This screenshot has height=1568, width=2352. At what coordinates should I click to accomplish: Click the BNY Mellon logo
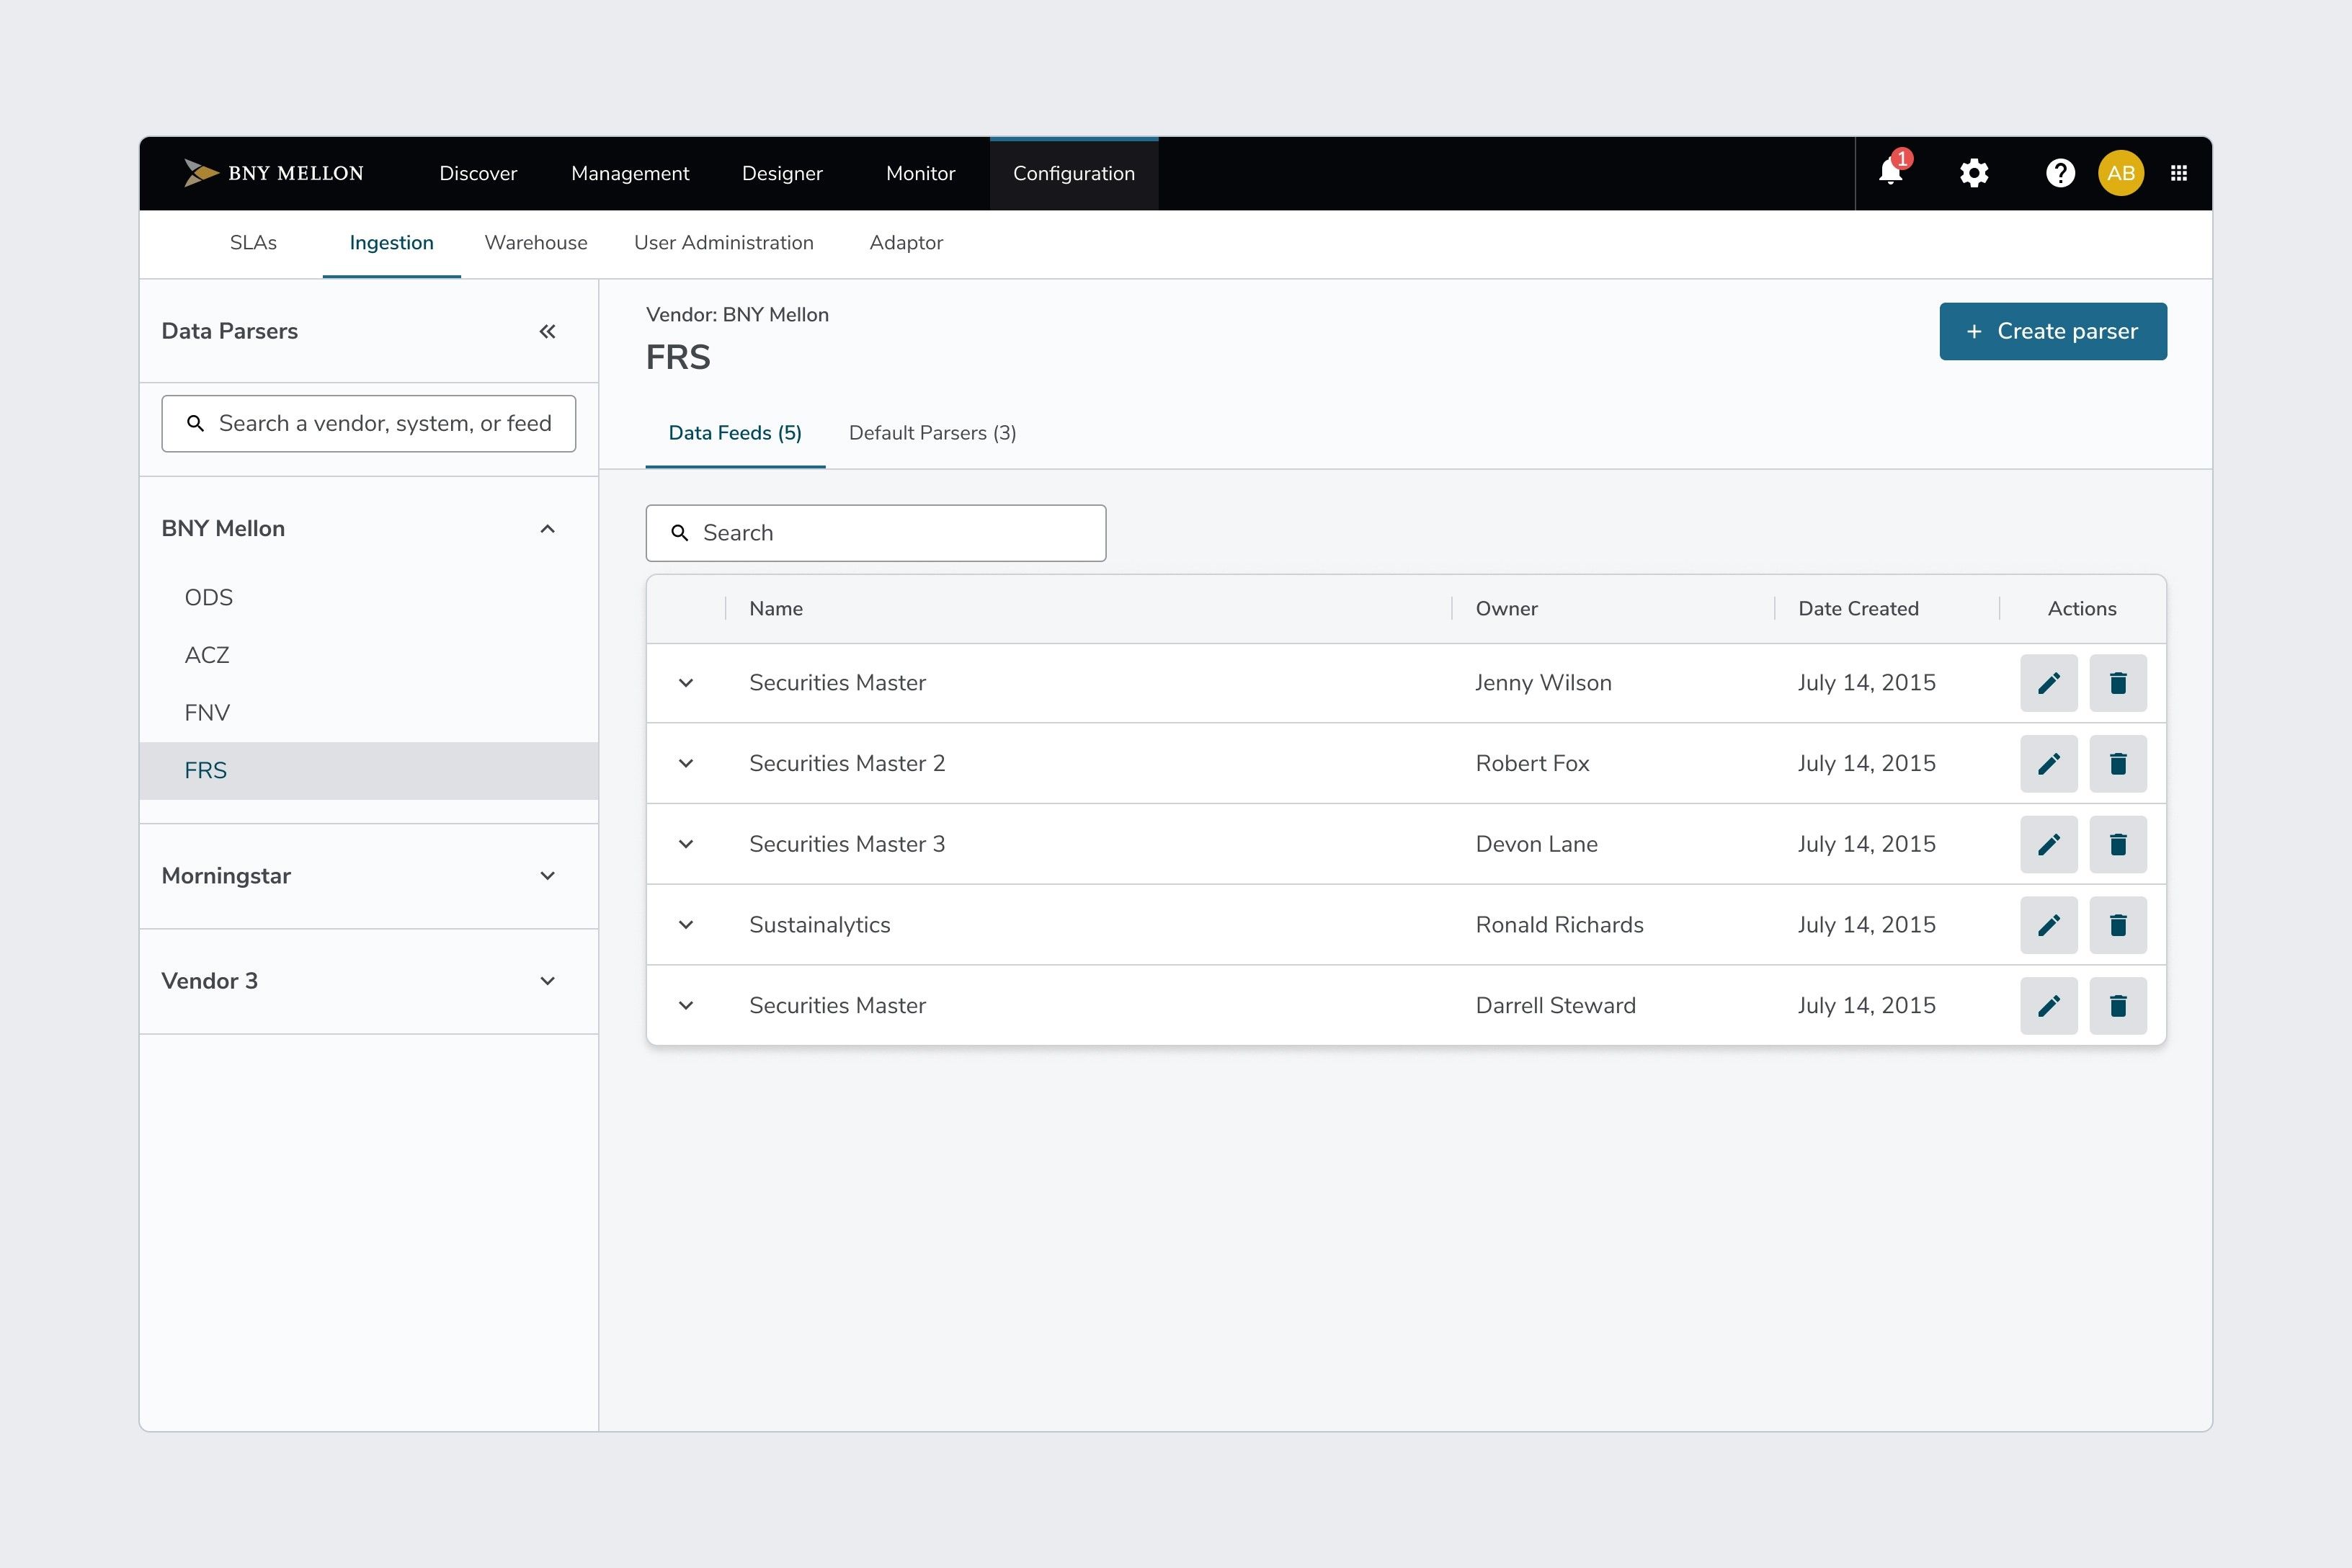[x=274, y=173]
